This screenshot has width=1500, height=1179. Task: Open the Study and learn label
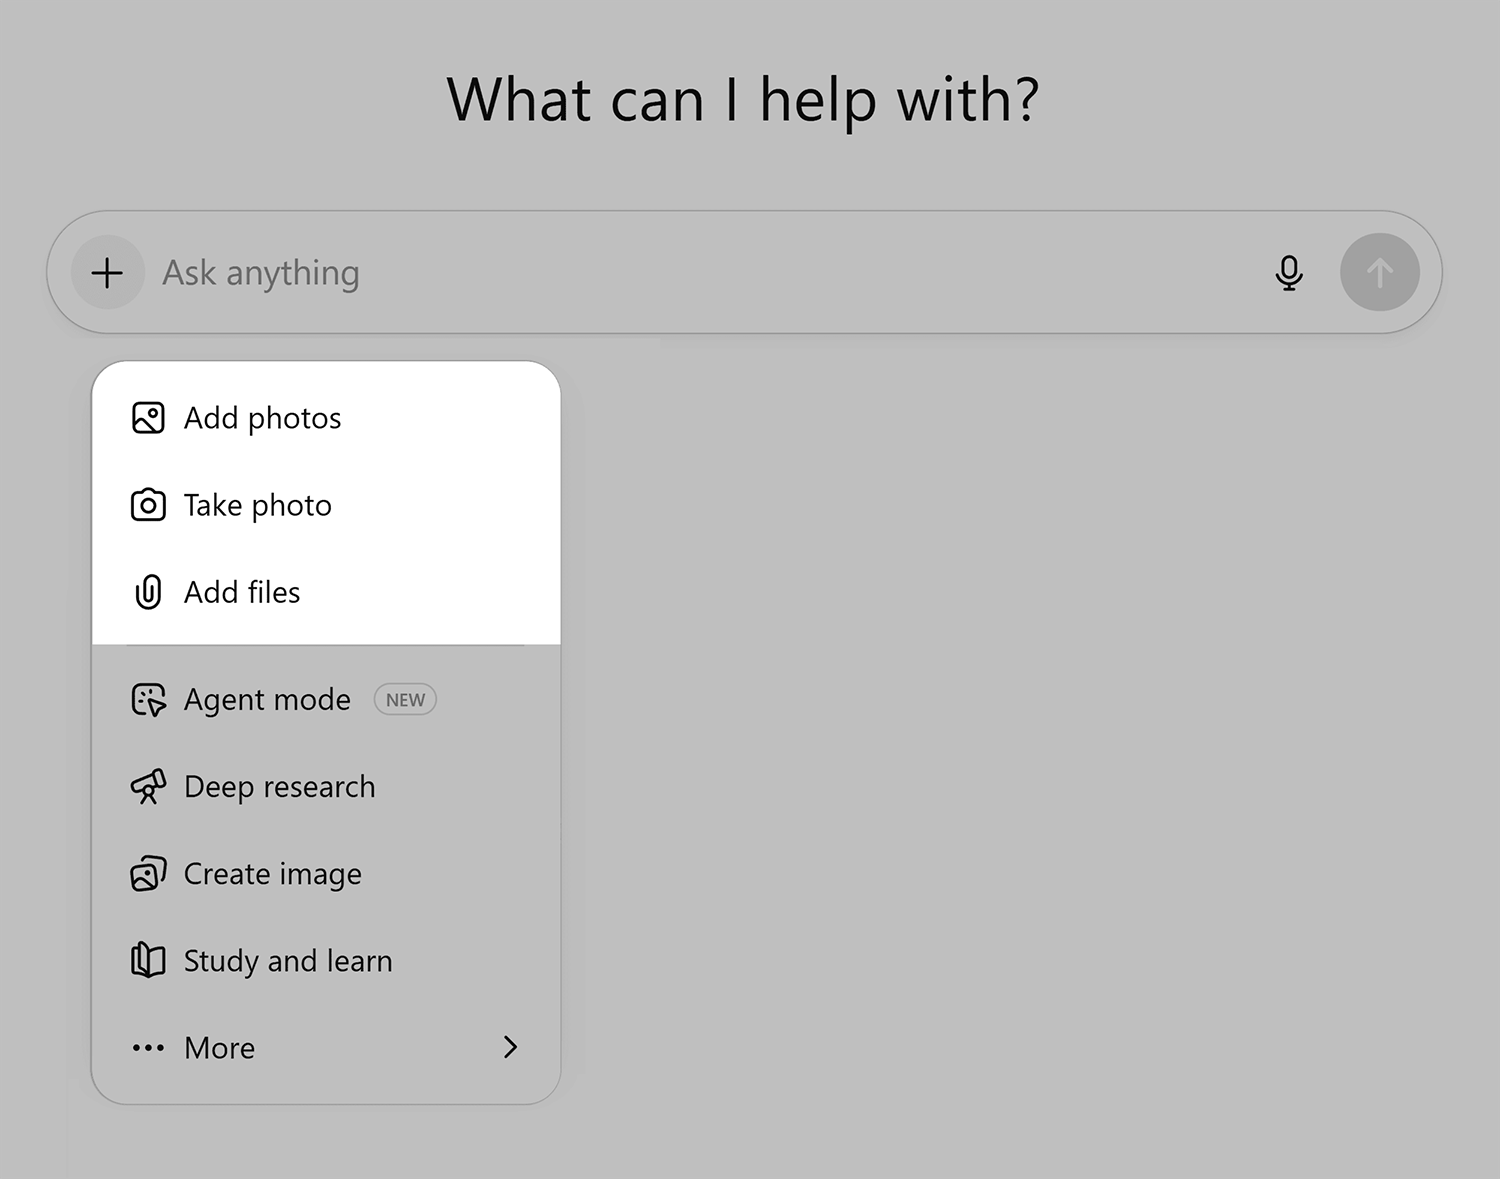click(x=288, y=961)
